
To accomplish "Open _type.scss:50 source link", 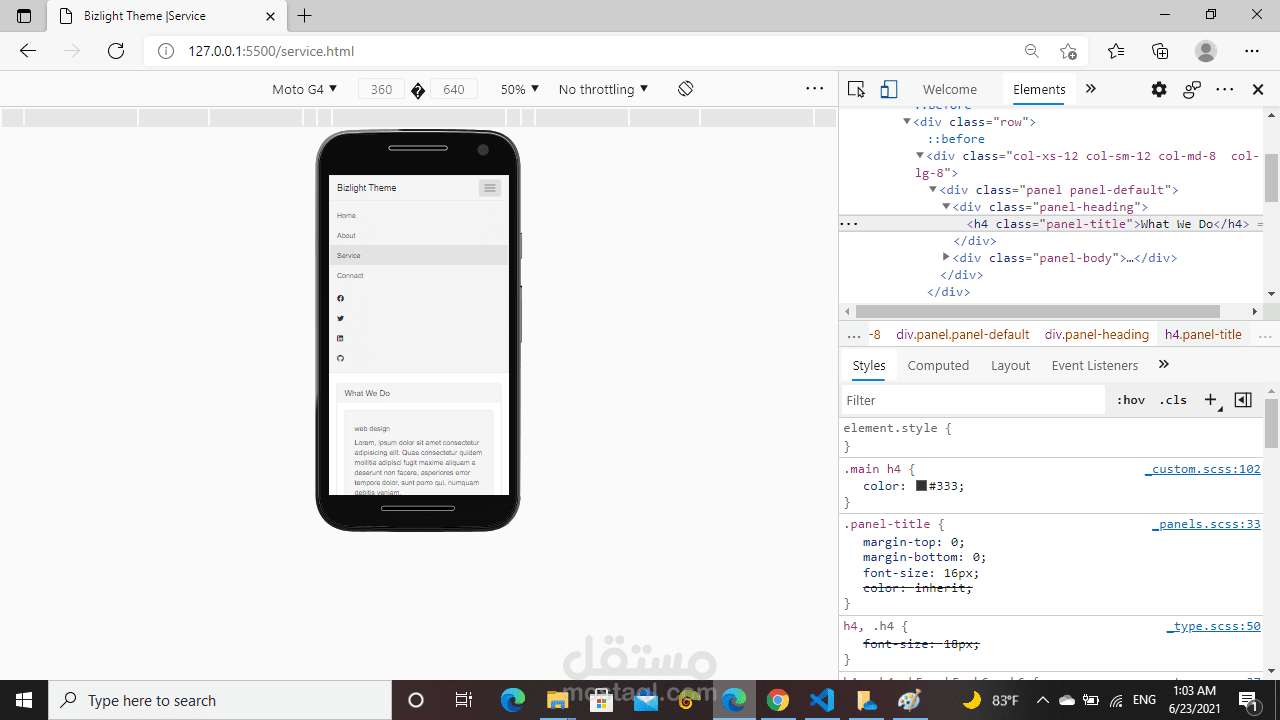I will pos(1213,627).
